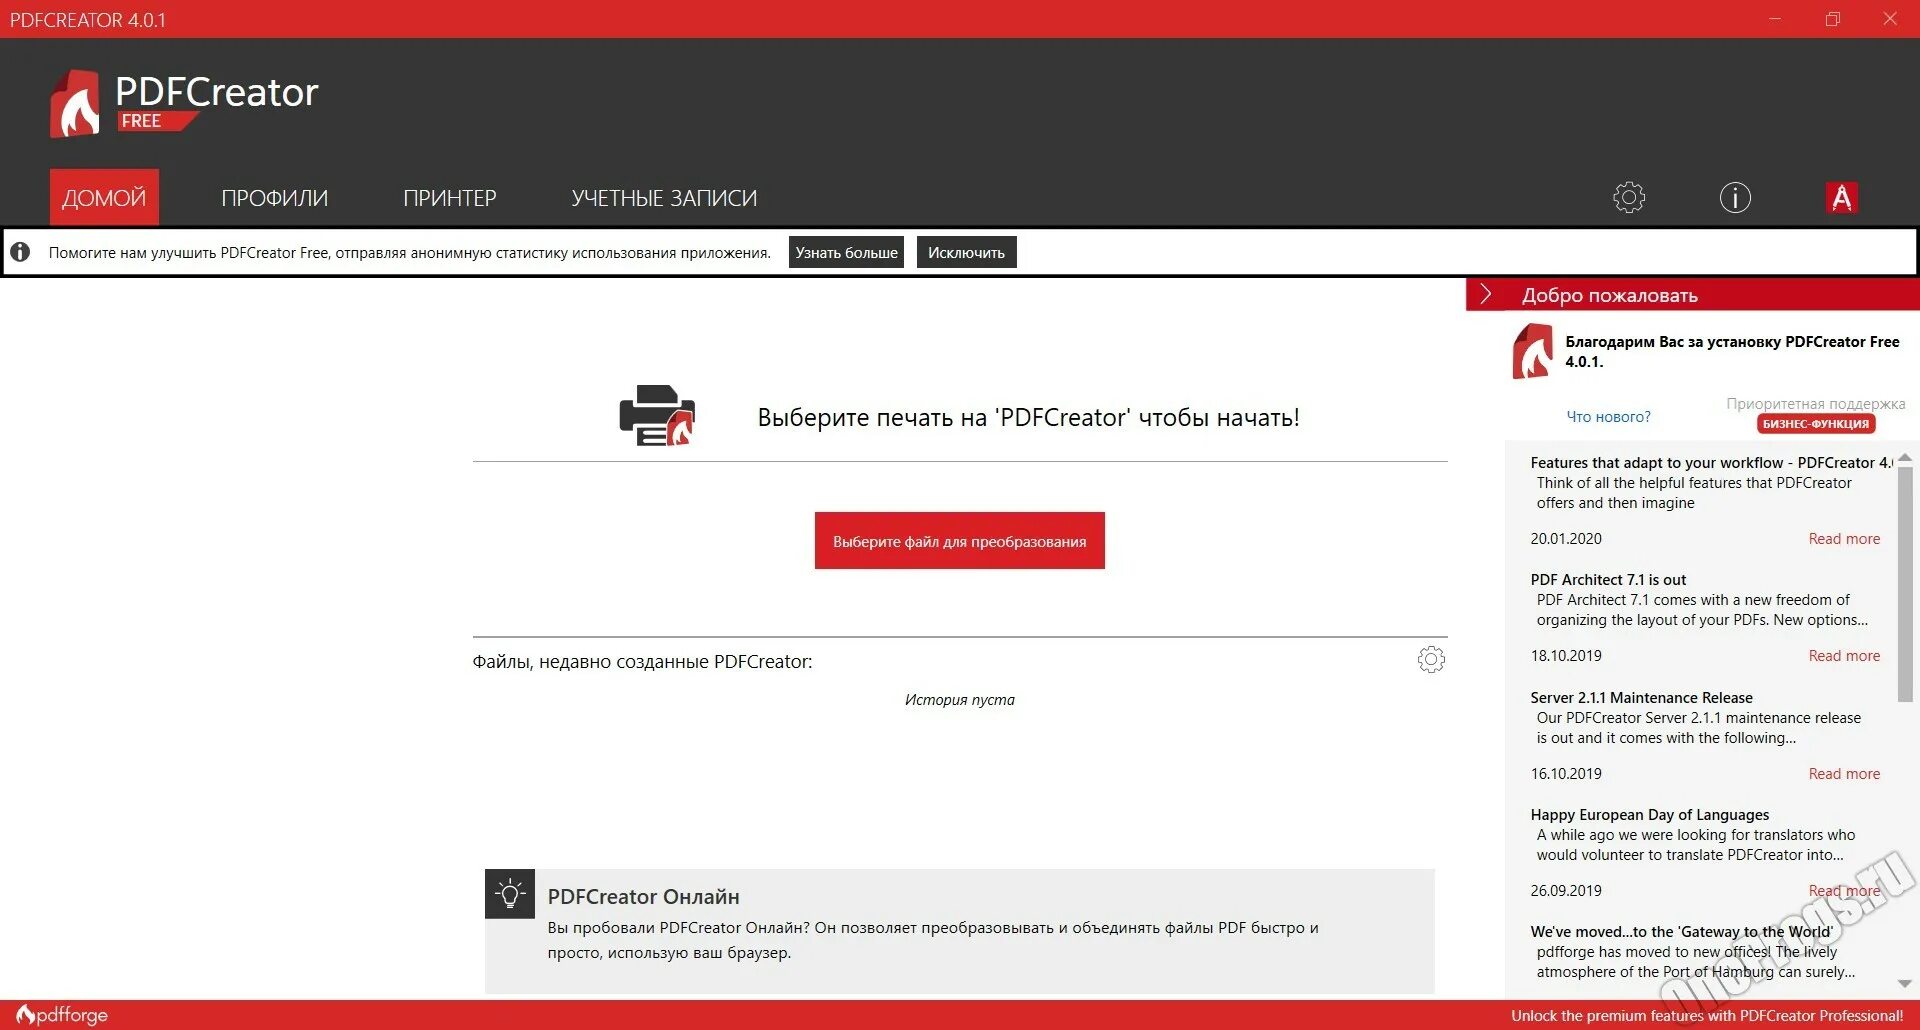1920x1030 pixels.
Task: Click the news date 26.09.2019
Action: 1566,891
